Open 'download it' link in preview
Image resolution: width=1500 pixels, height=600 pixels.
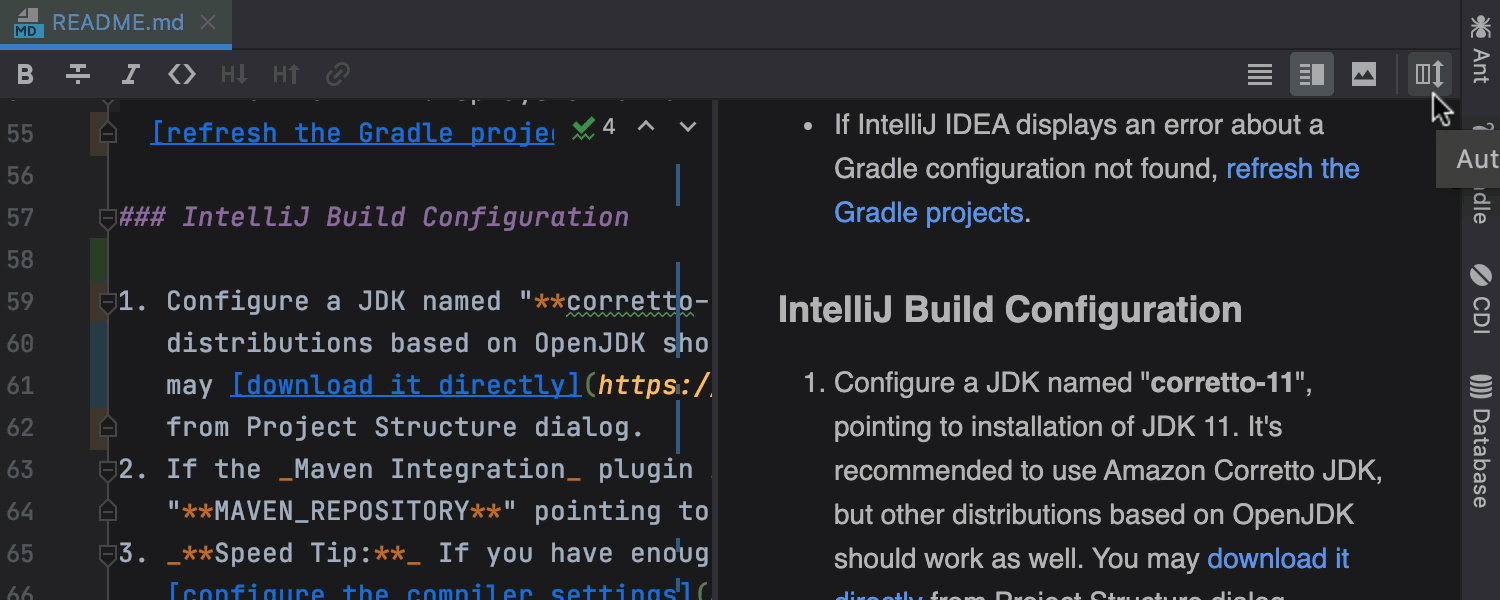coord(1278,558)
